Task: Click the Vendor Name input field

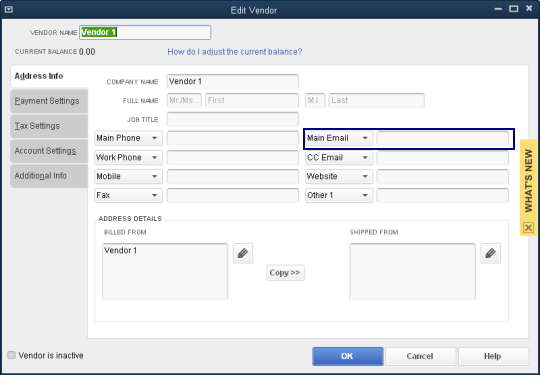Action: [x=145, y=32]
